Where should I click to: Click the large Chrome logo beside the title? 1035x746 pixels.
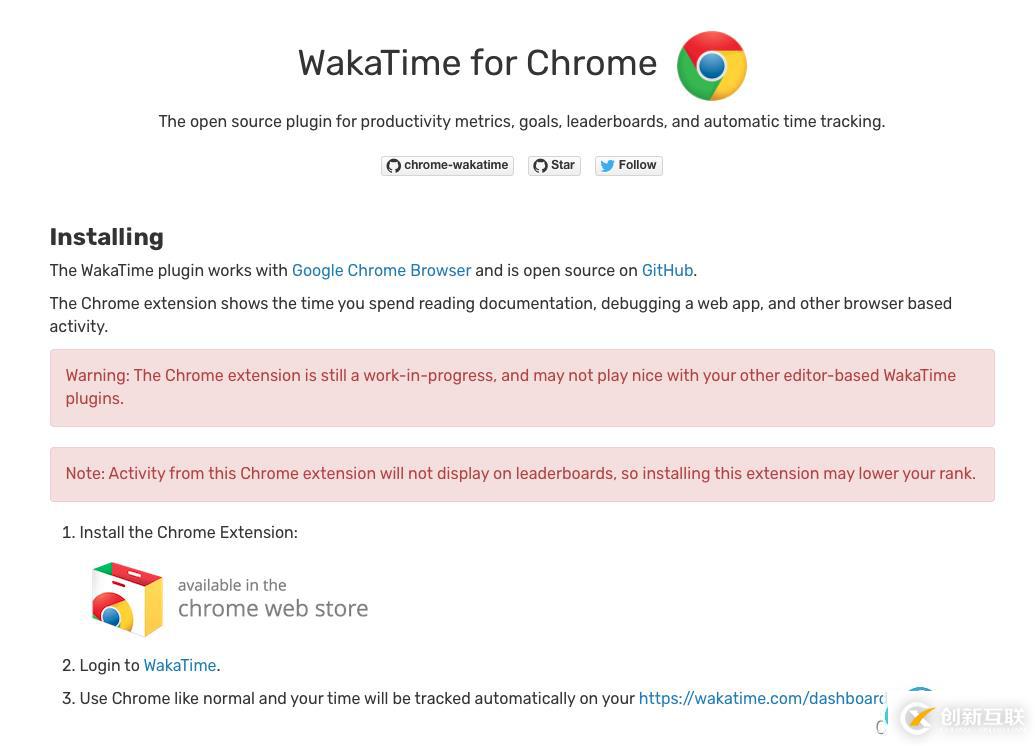(712, 65)
